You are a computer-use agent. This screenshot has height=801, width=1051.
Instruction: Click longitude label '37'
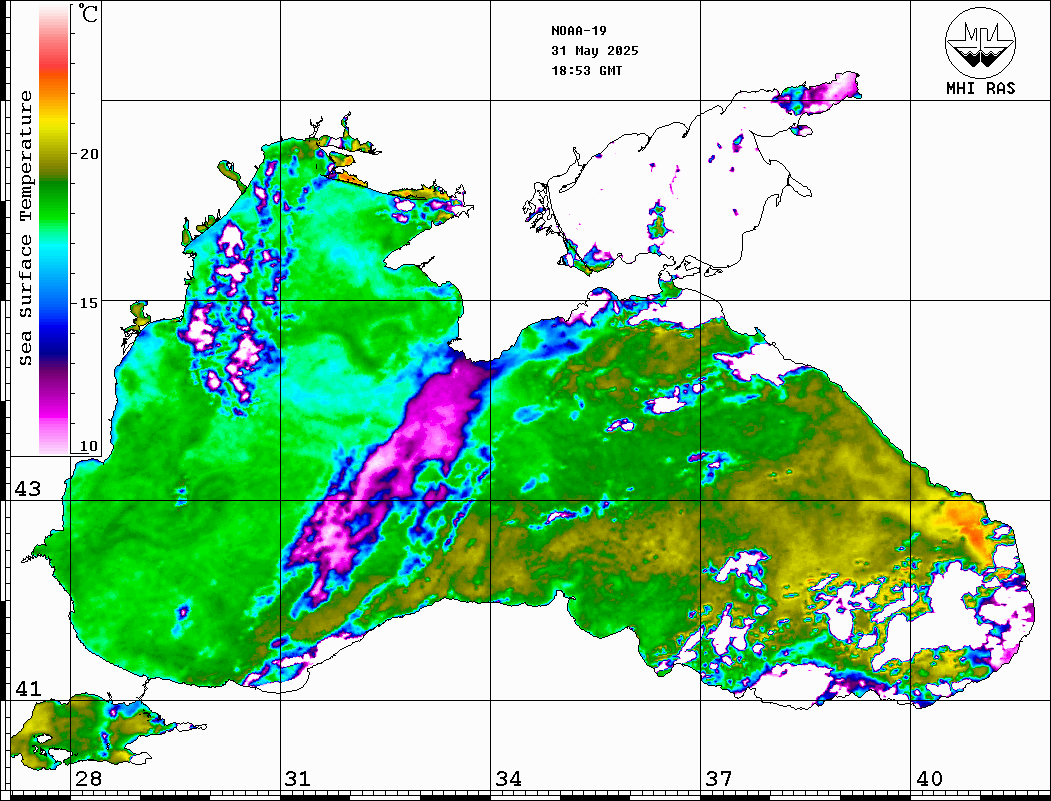click(x=719, y=779)
